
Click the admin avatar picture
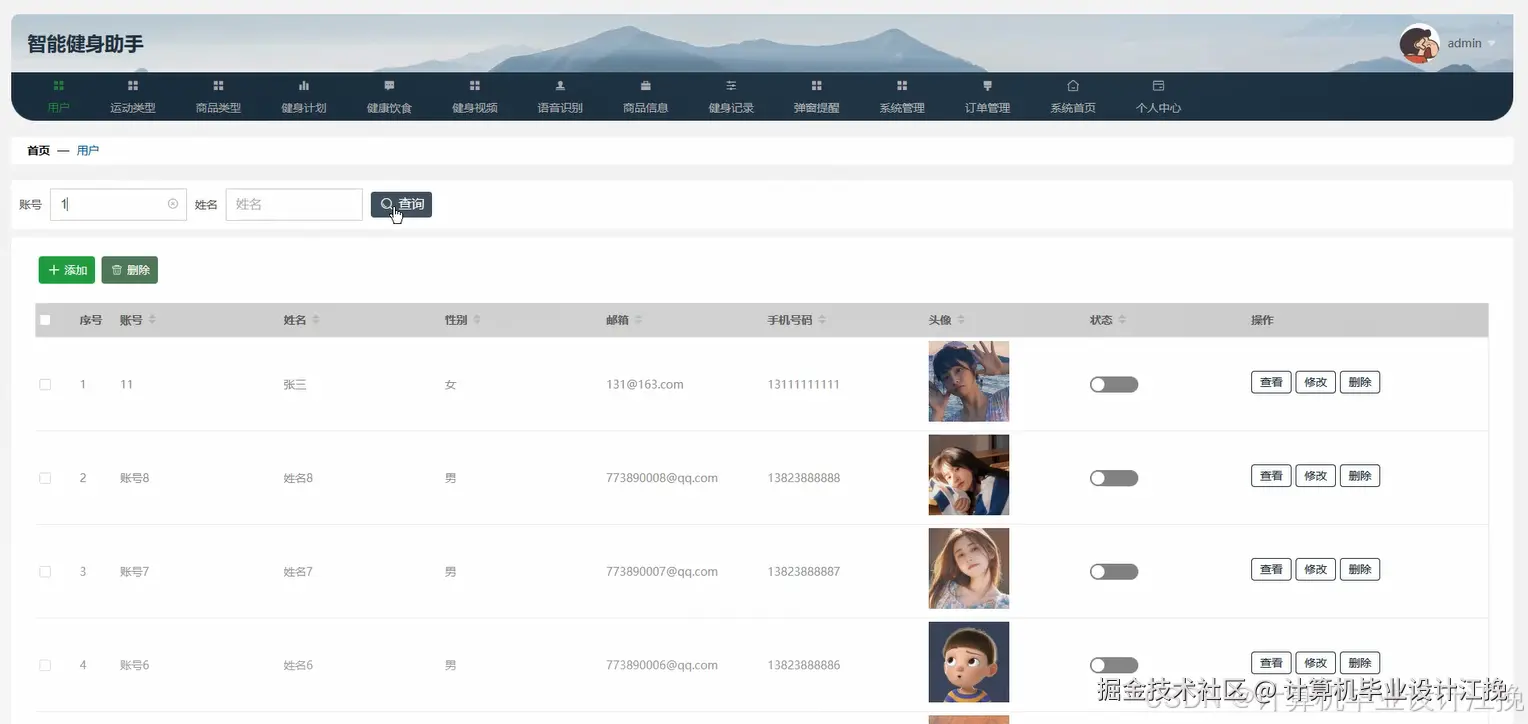(x=1419, y=44)
